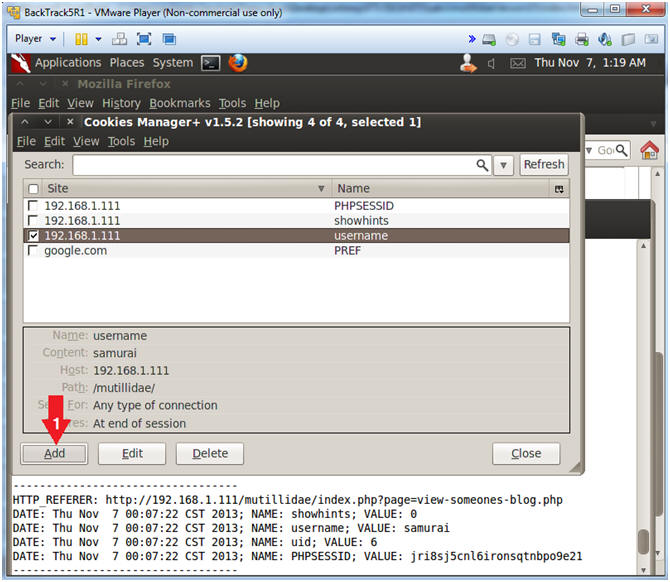The image size is (670, 582).
Task: Click the hard disk device icon in VMware toolbar
Action: pyautogui.click(x=489, y=40)
